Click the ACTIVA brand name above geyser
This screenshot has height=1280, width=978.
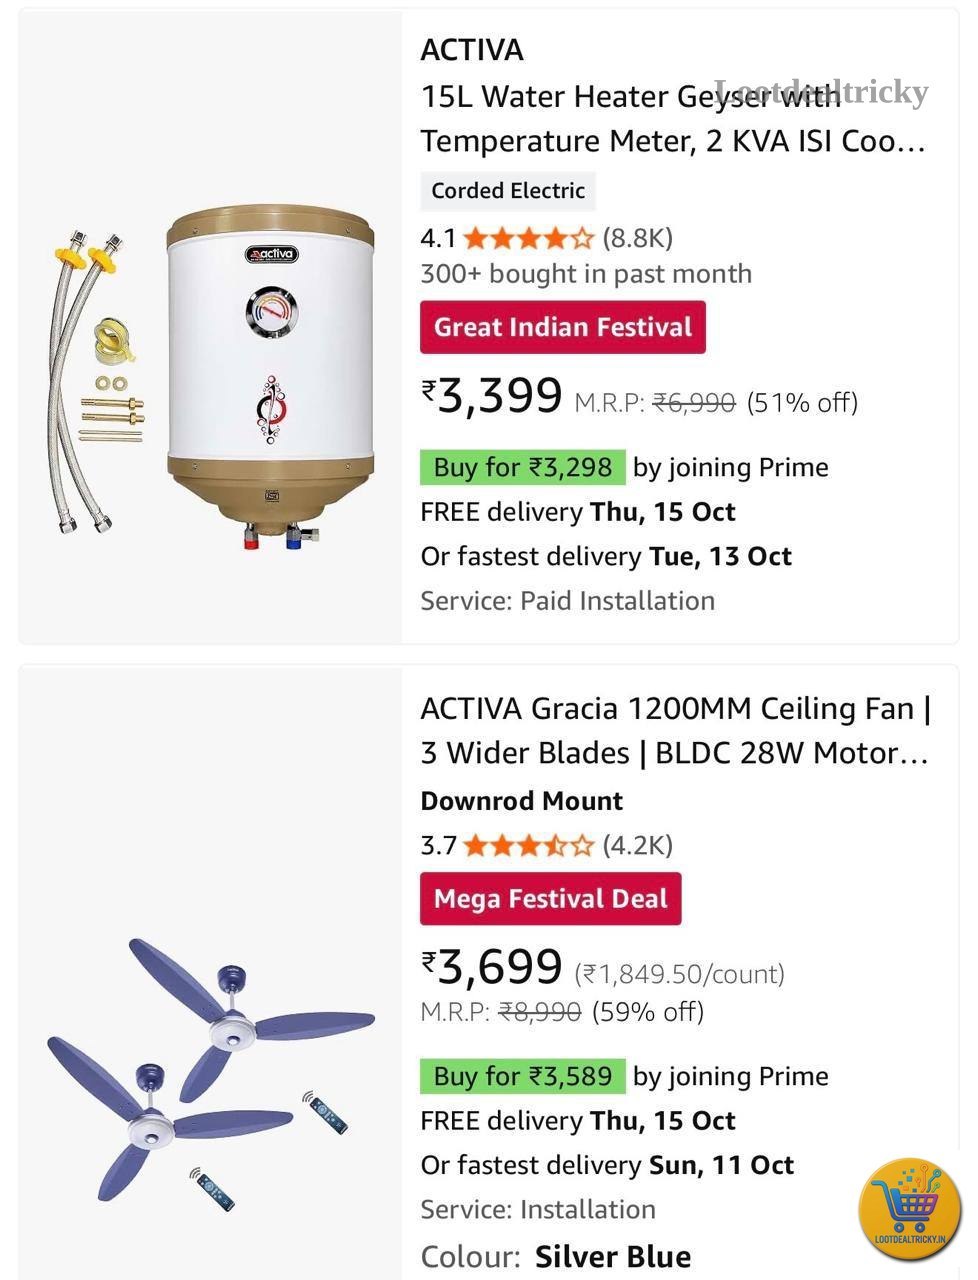click(x=472, y=50)
